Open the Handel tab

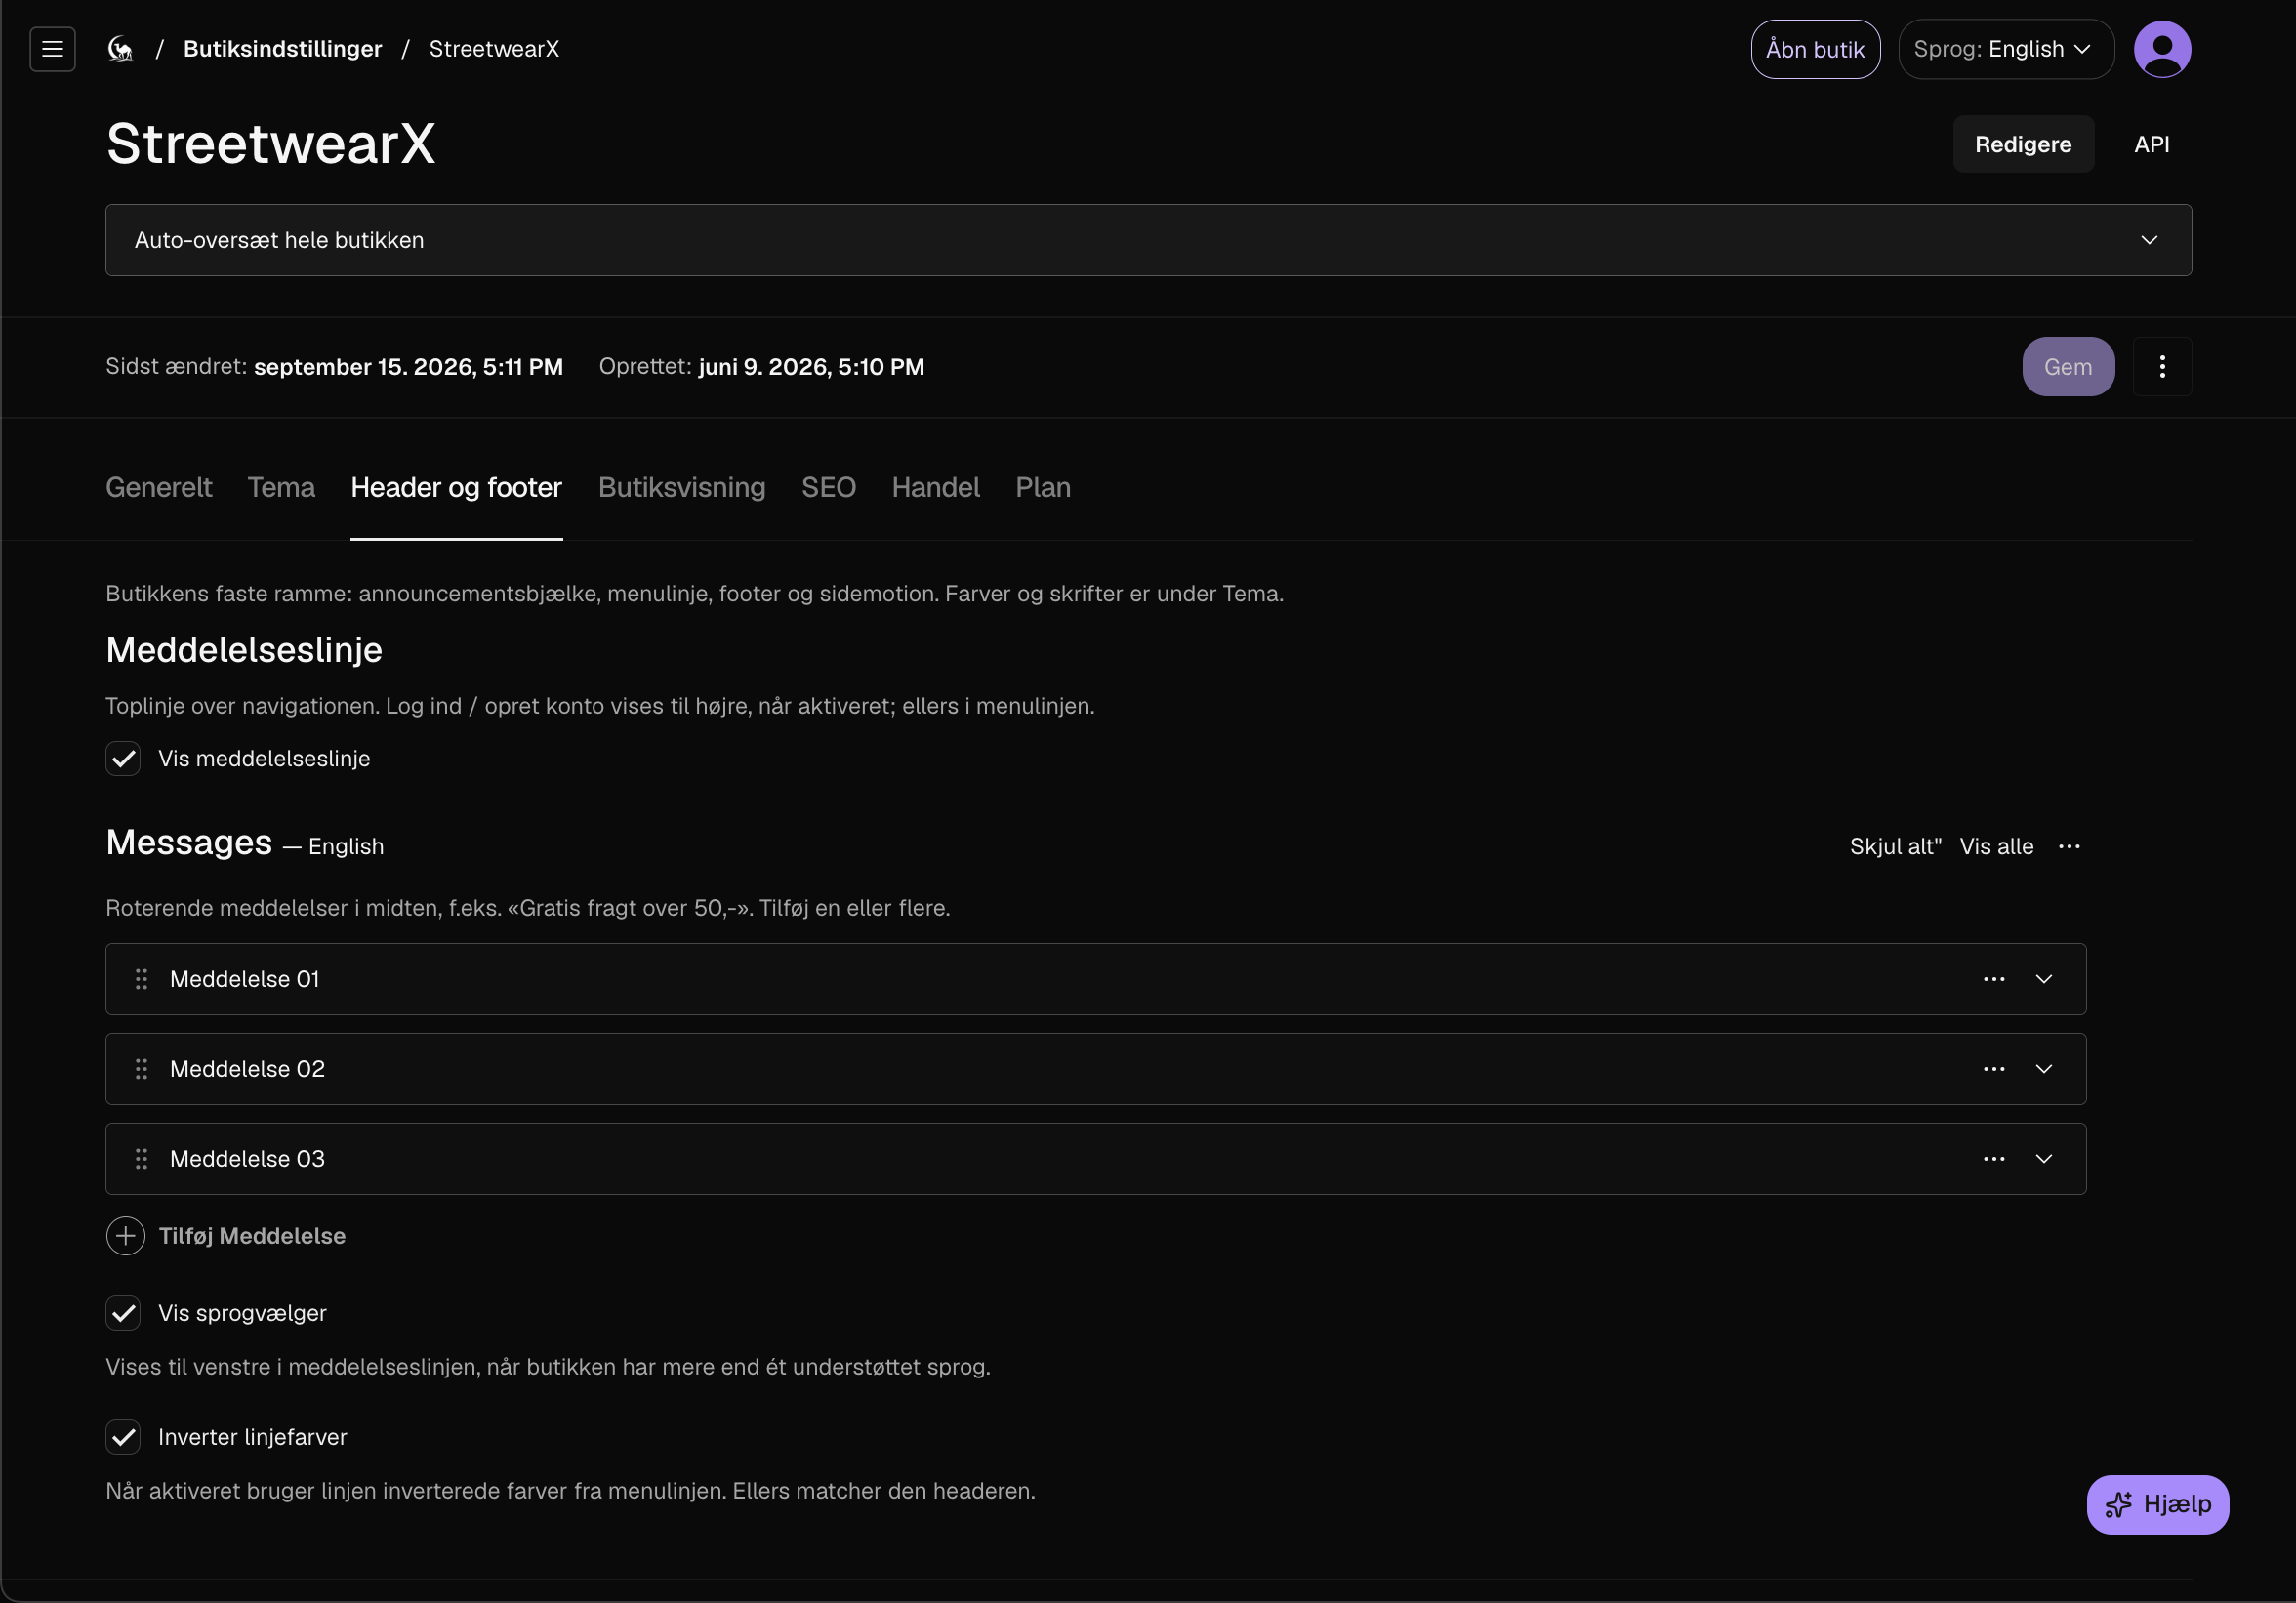point(935,487)
